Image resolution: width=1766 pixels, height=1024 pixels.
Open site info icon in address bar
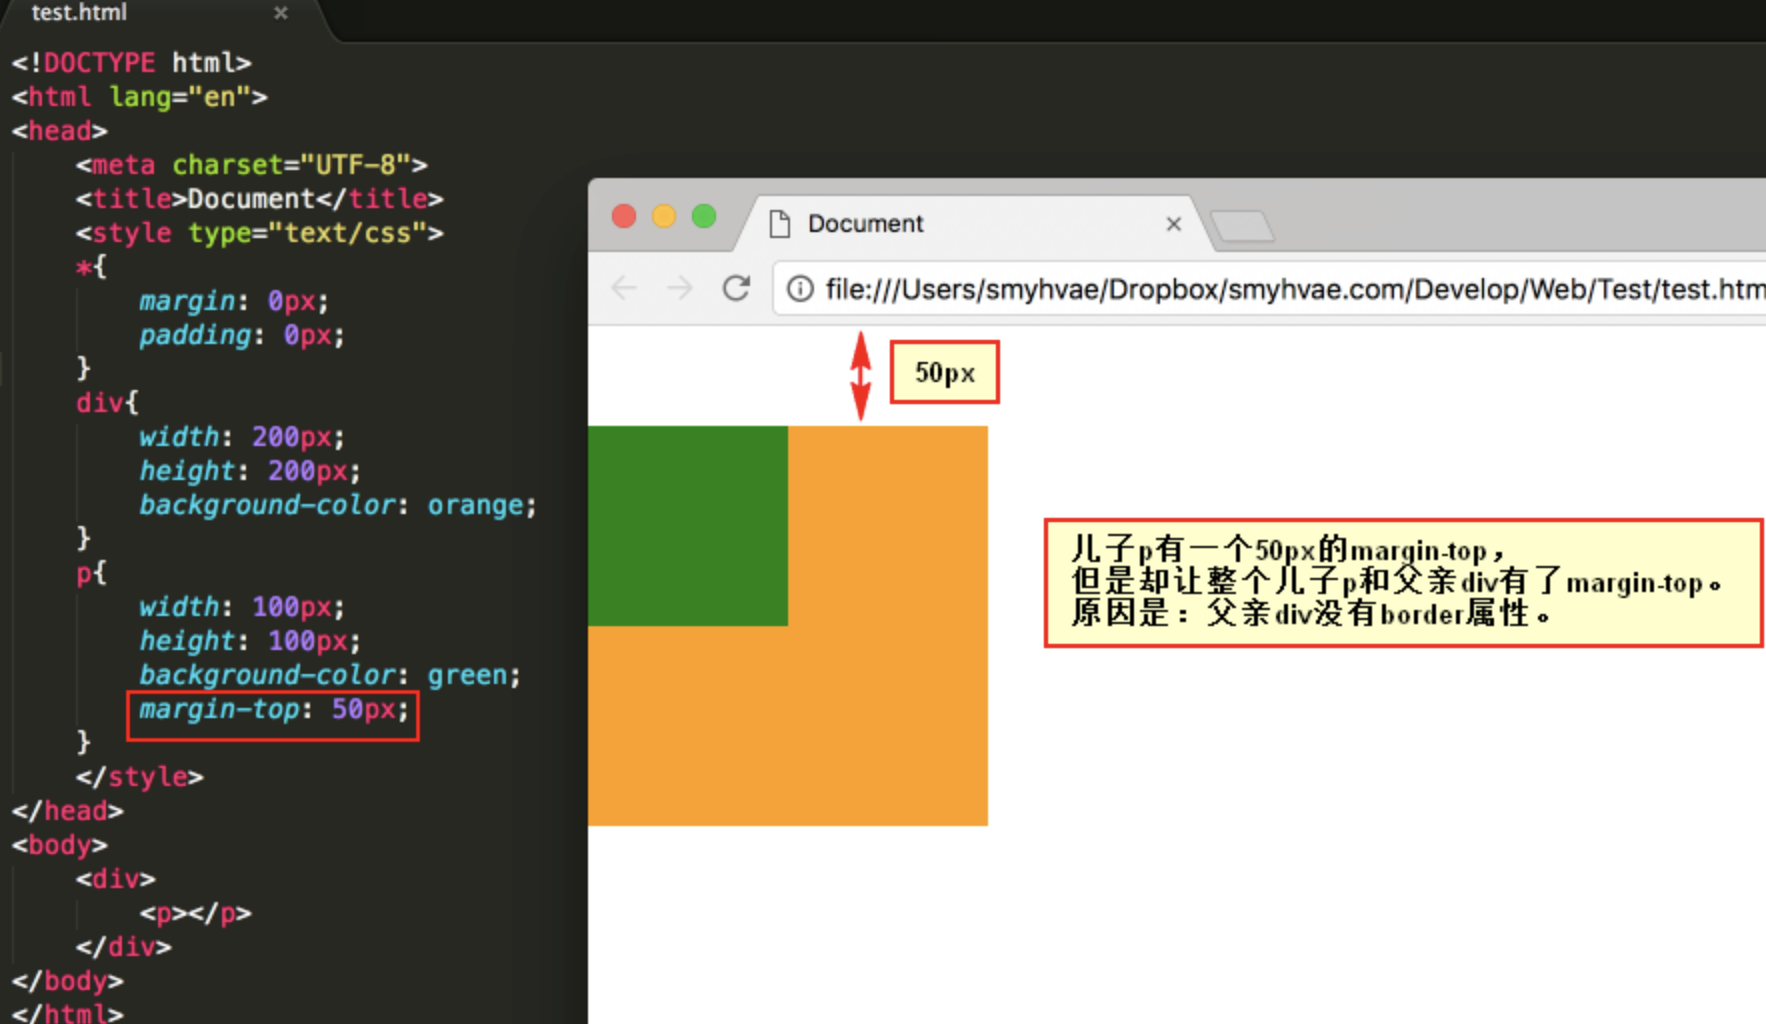point(800,289)
